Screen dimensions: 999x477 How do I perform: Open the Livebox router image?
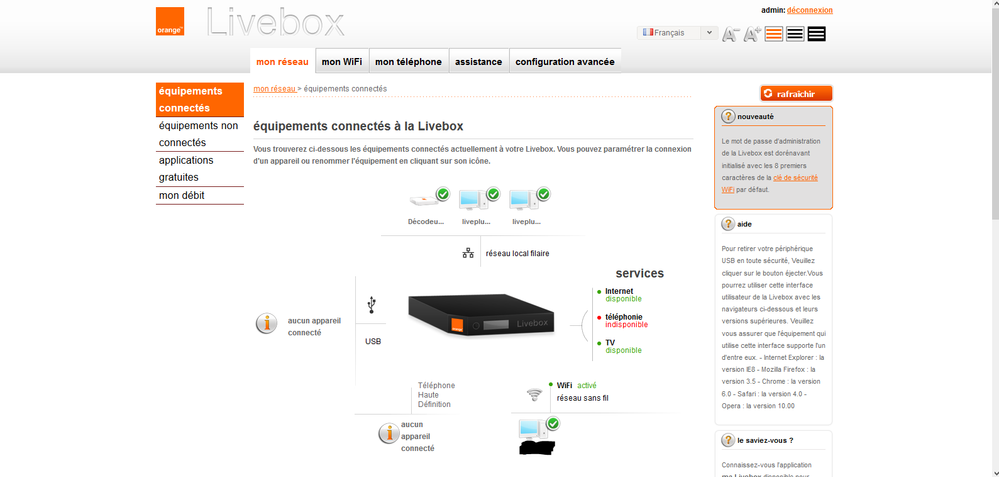[481, 315]
